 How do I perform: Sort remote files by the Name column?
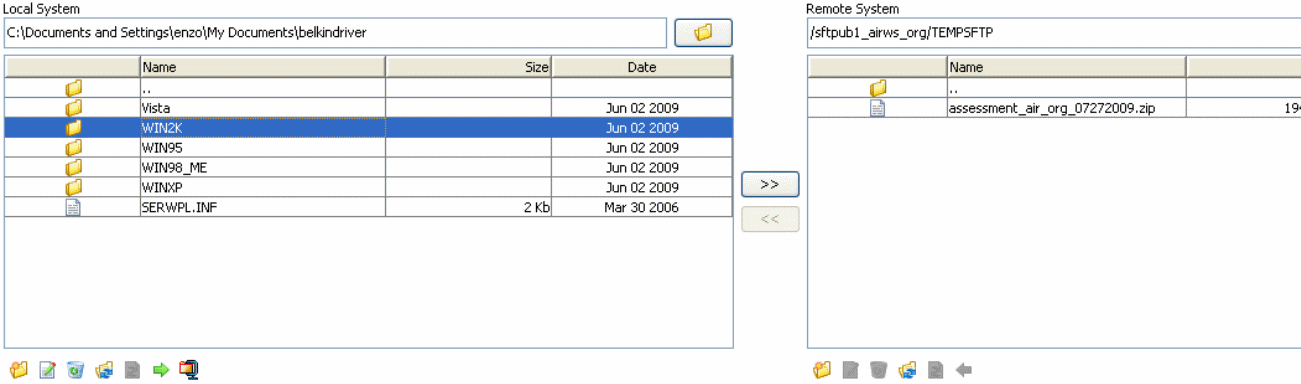tap(1066, 67)
